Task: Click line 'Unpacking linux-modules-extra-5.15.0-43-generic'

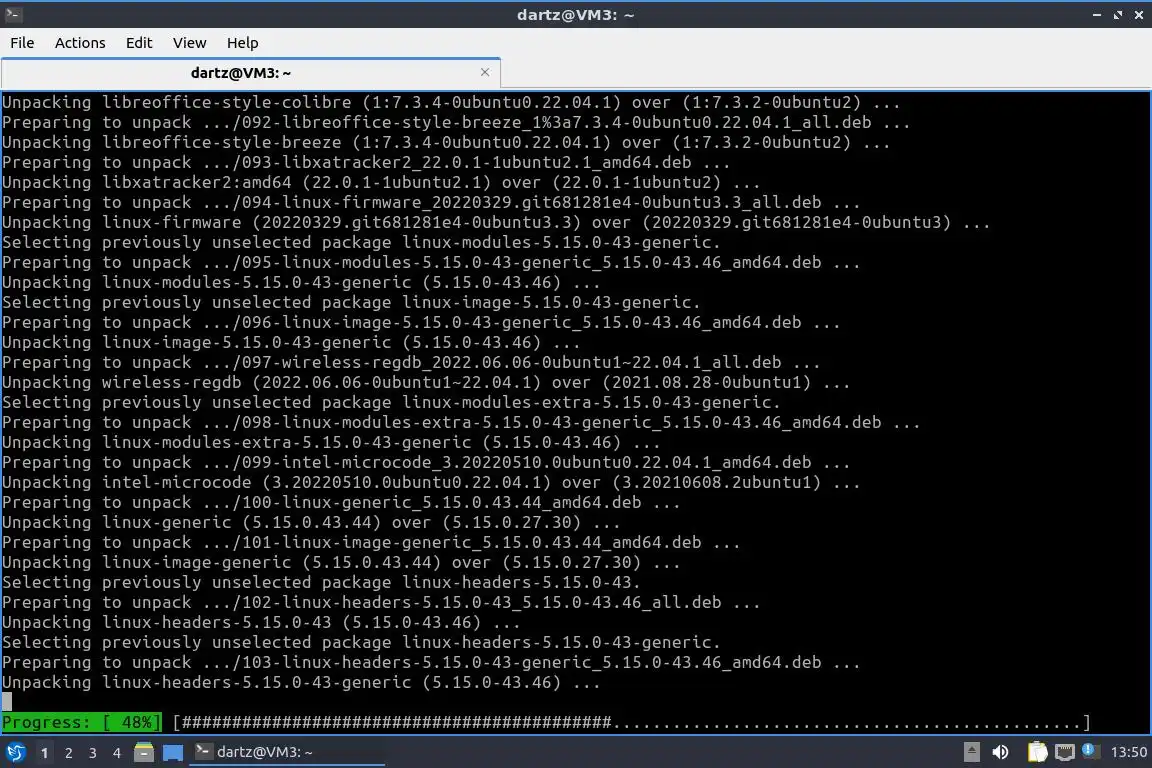Action: (331, 442)
